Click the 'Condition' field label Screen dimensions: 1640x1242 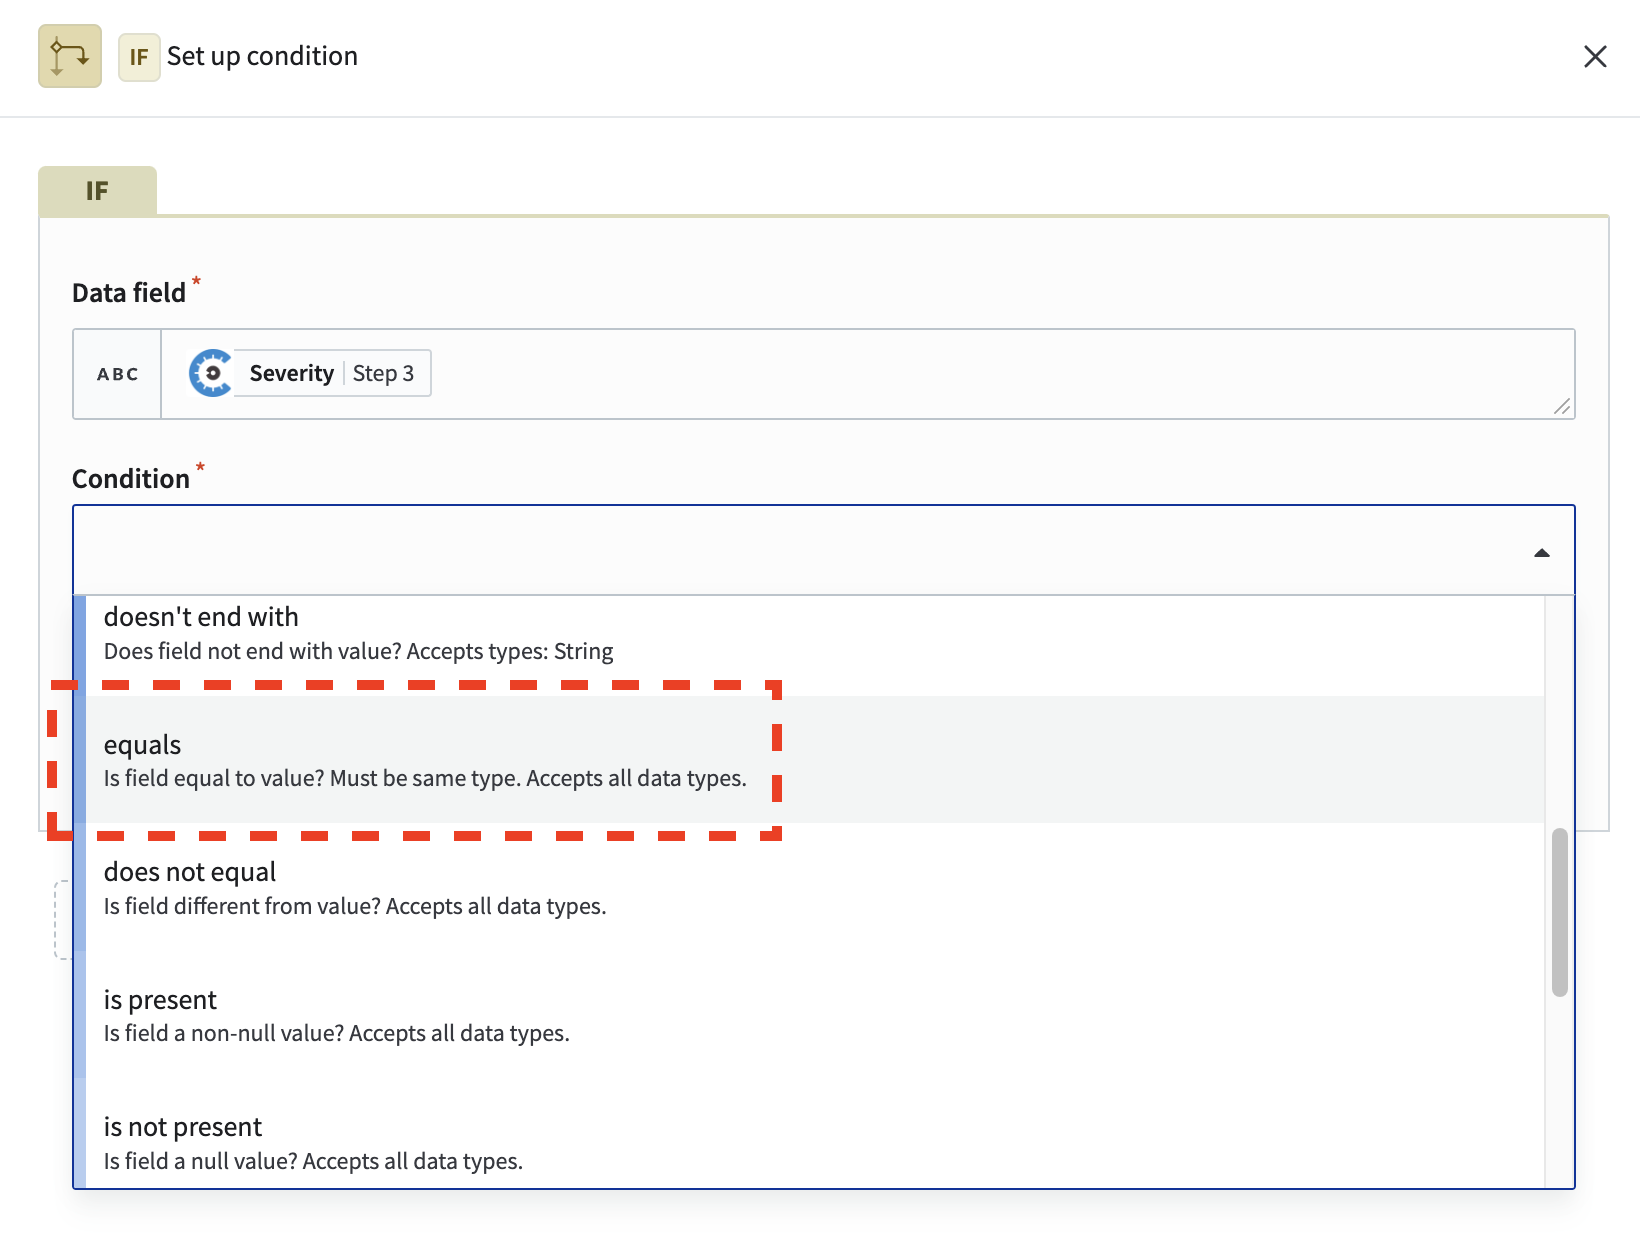tap(131, 479)
